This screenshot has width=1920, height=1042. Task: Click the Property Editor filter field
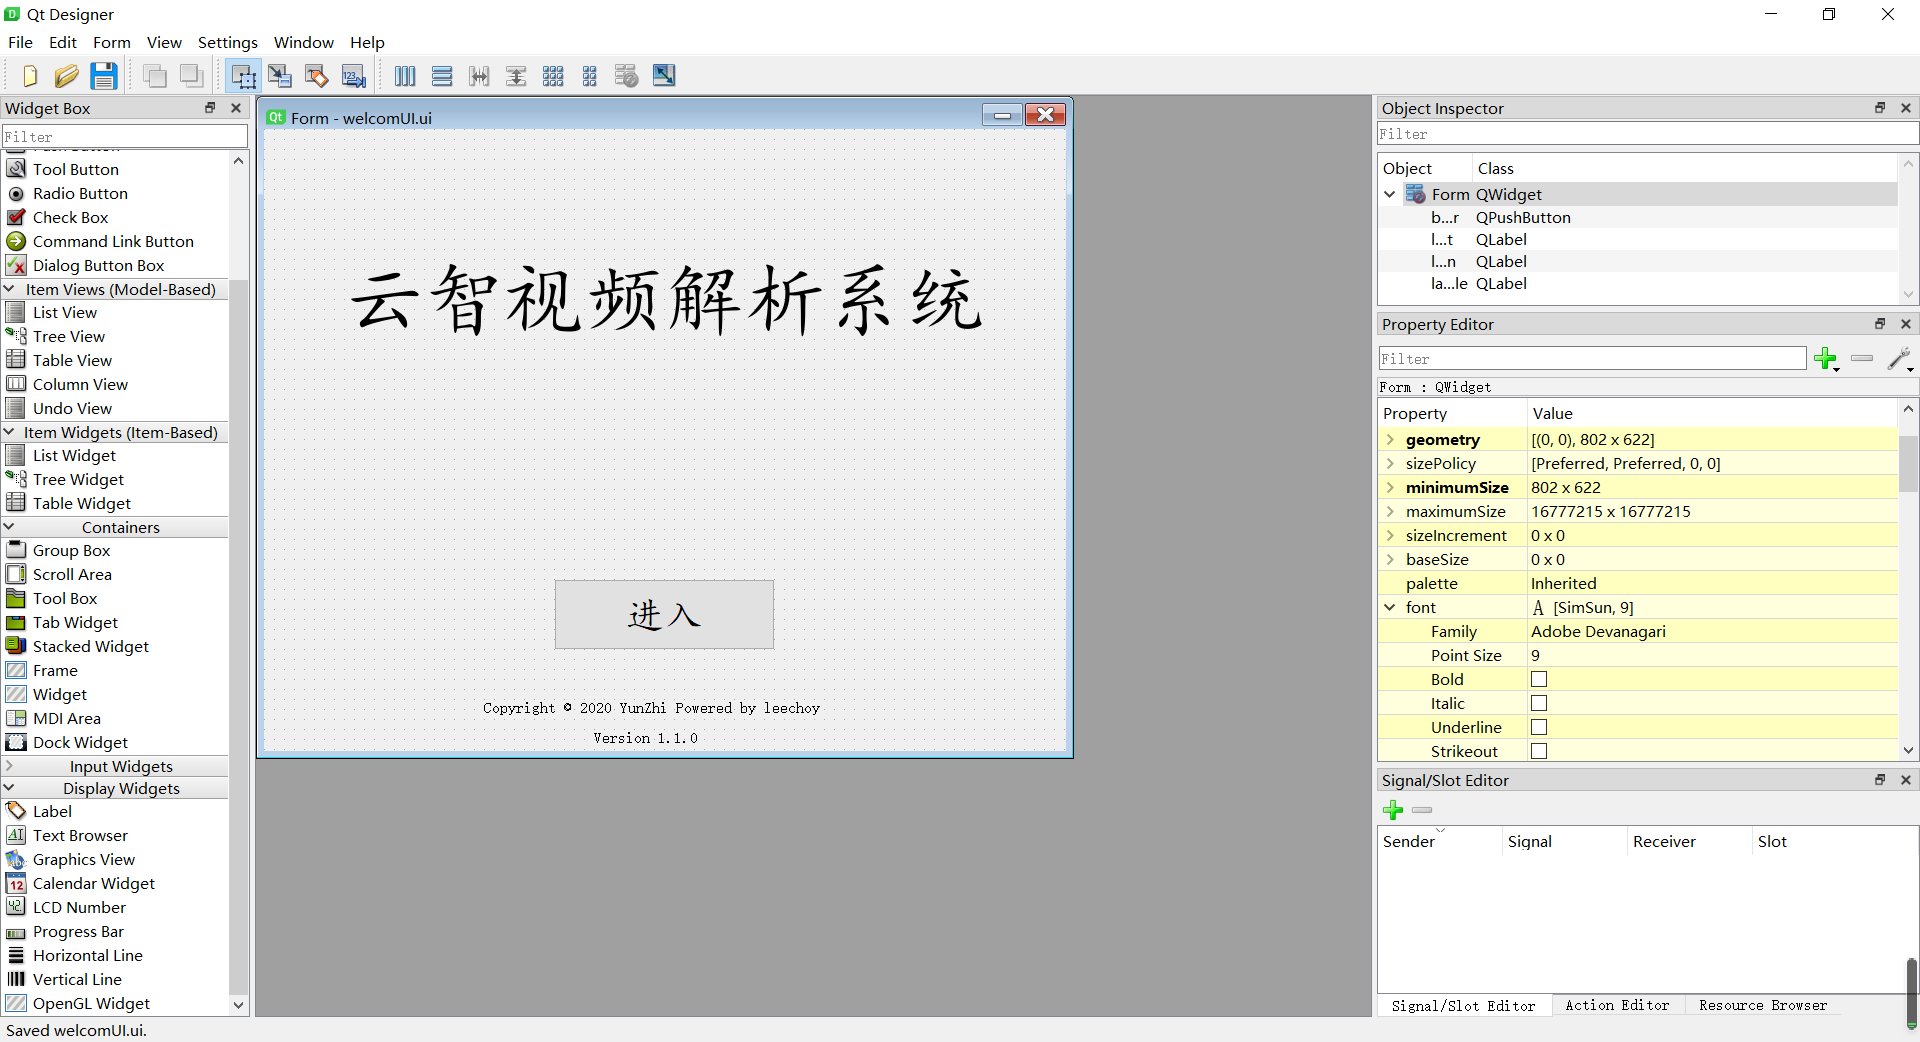coord(1592,359)
